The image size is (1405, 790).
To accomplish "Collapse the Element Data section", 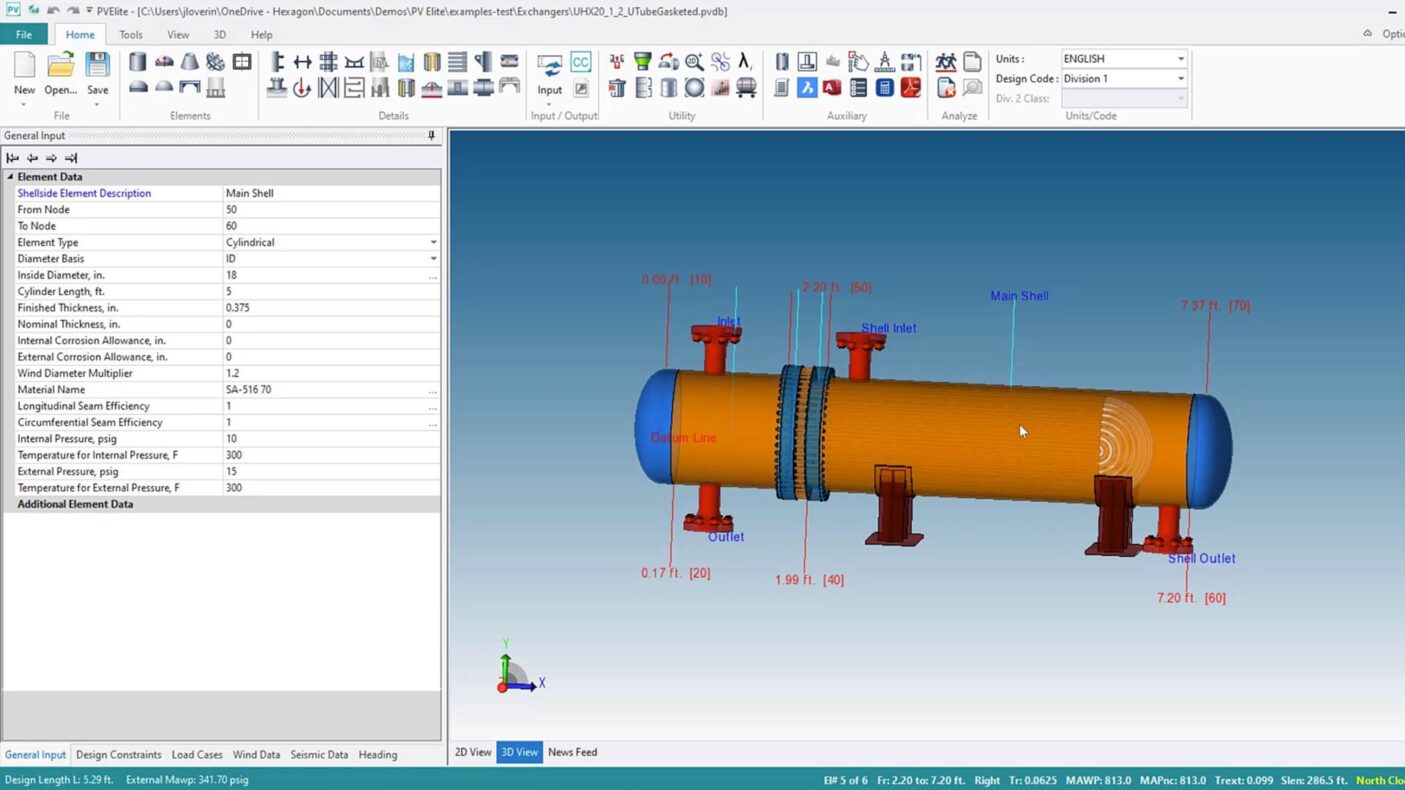I will pyautogui.click(x=11, y=177).
